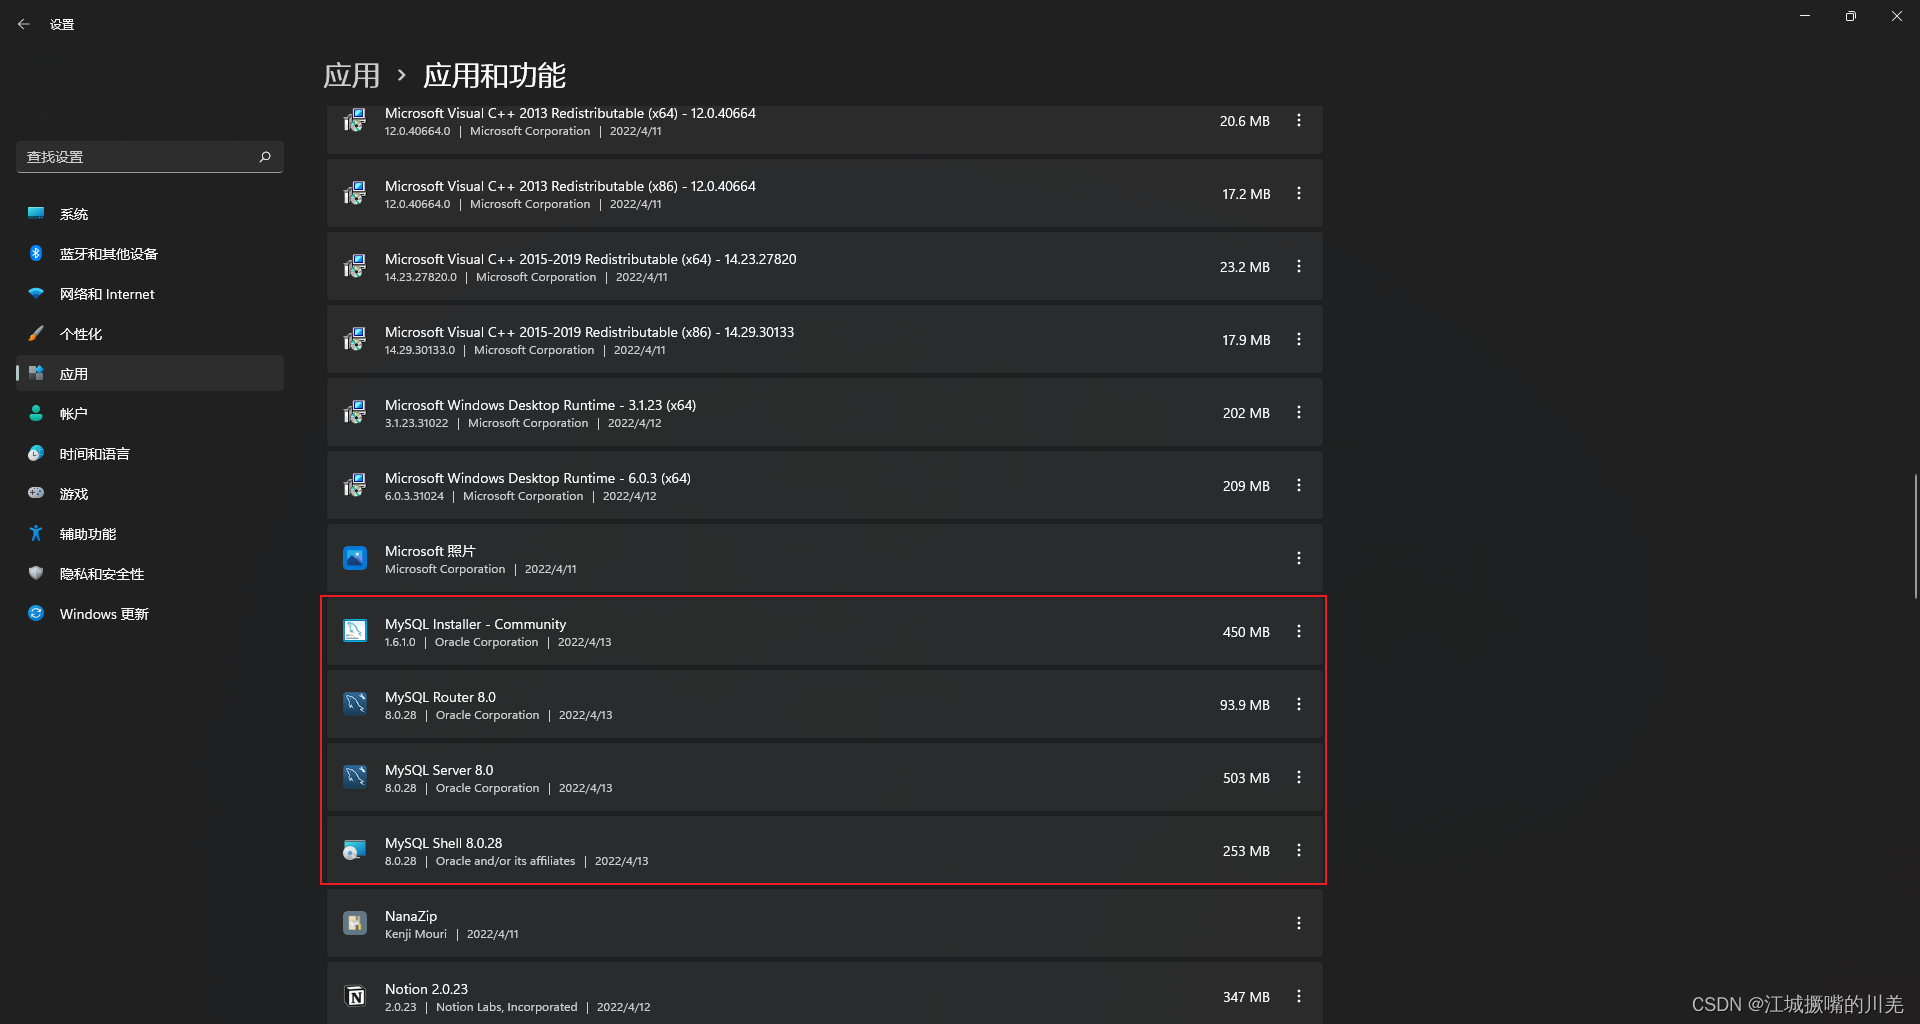Click the 游戏 controller icon
Viewport: 1920px width, 1024px height.
(36, 493)
